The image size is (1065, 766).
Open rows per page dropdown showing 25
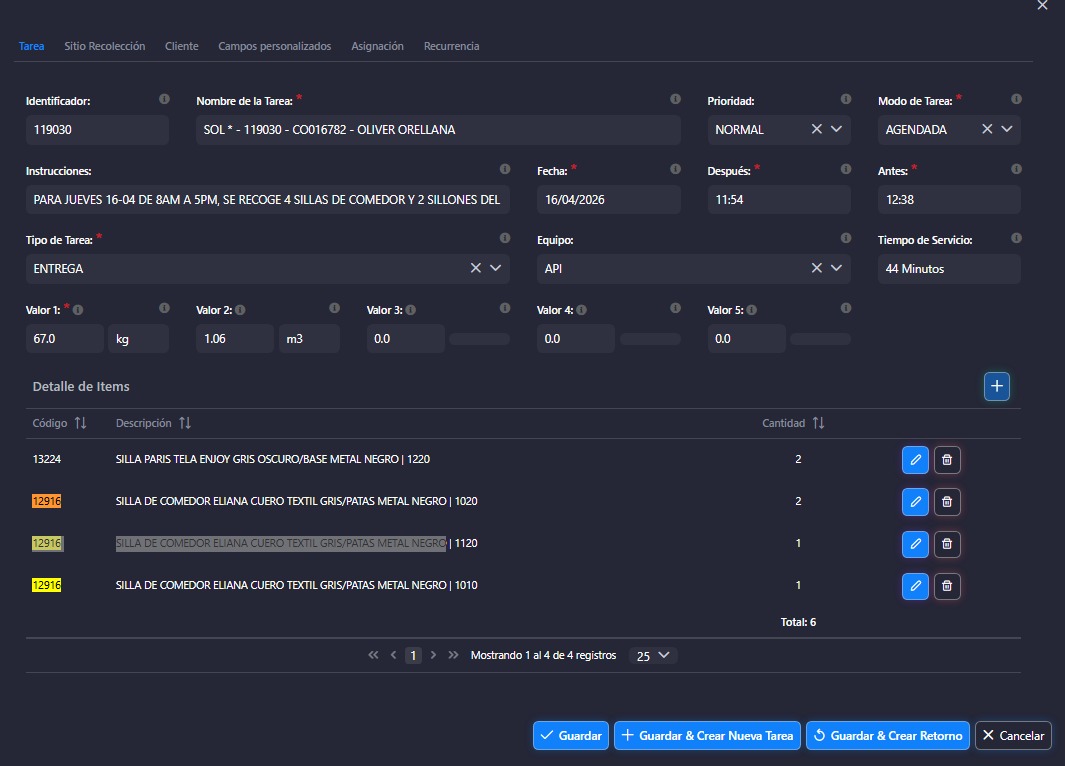pyautogui.click(x=653, y=656)
